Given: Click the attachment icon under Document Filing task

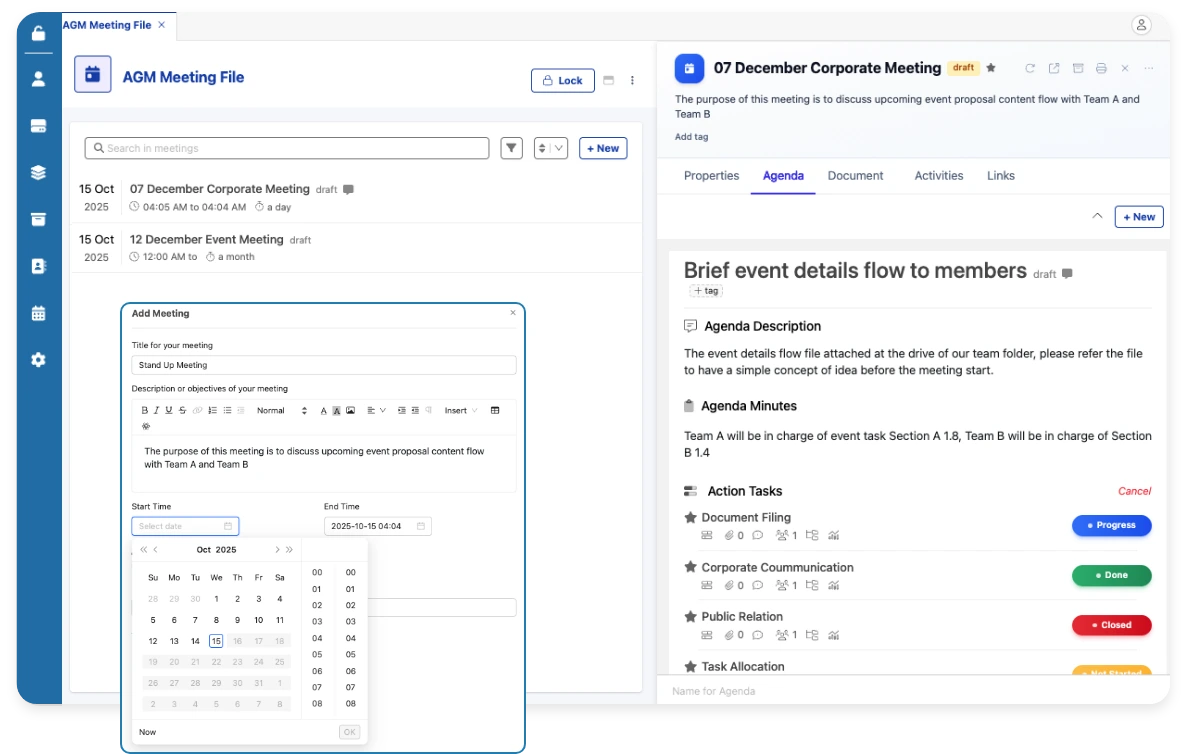Looking at the screenshot, I should point(728,535).
